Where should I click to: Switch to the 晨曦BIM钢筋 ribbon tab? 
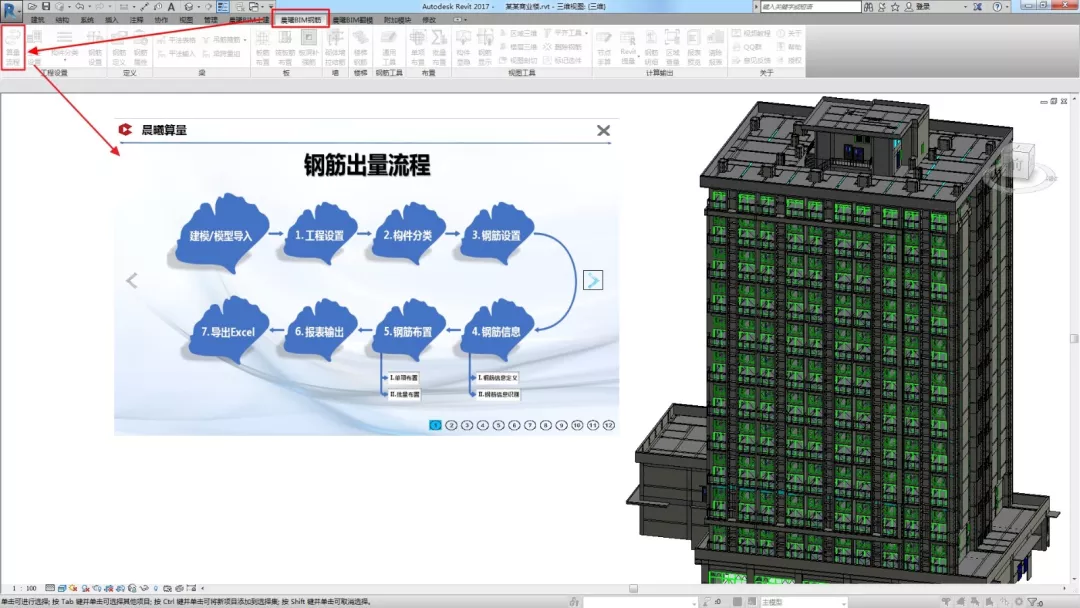301,19
